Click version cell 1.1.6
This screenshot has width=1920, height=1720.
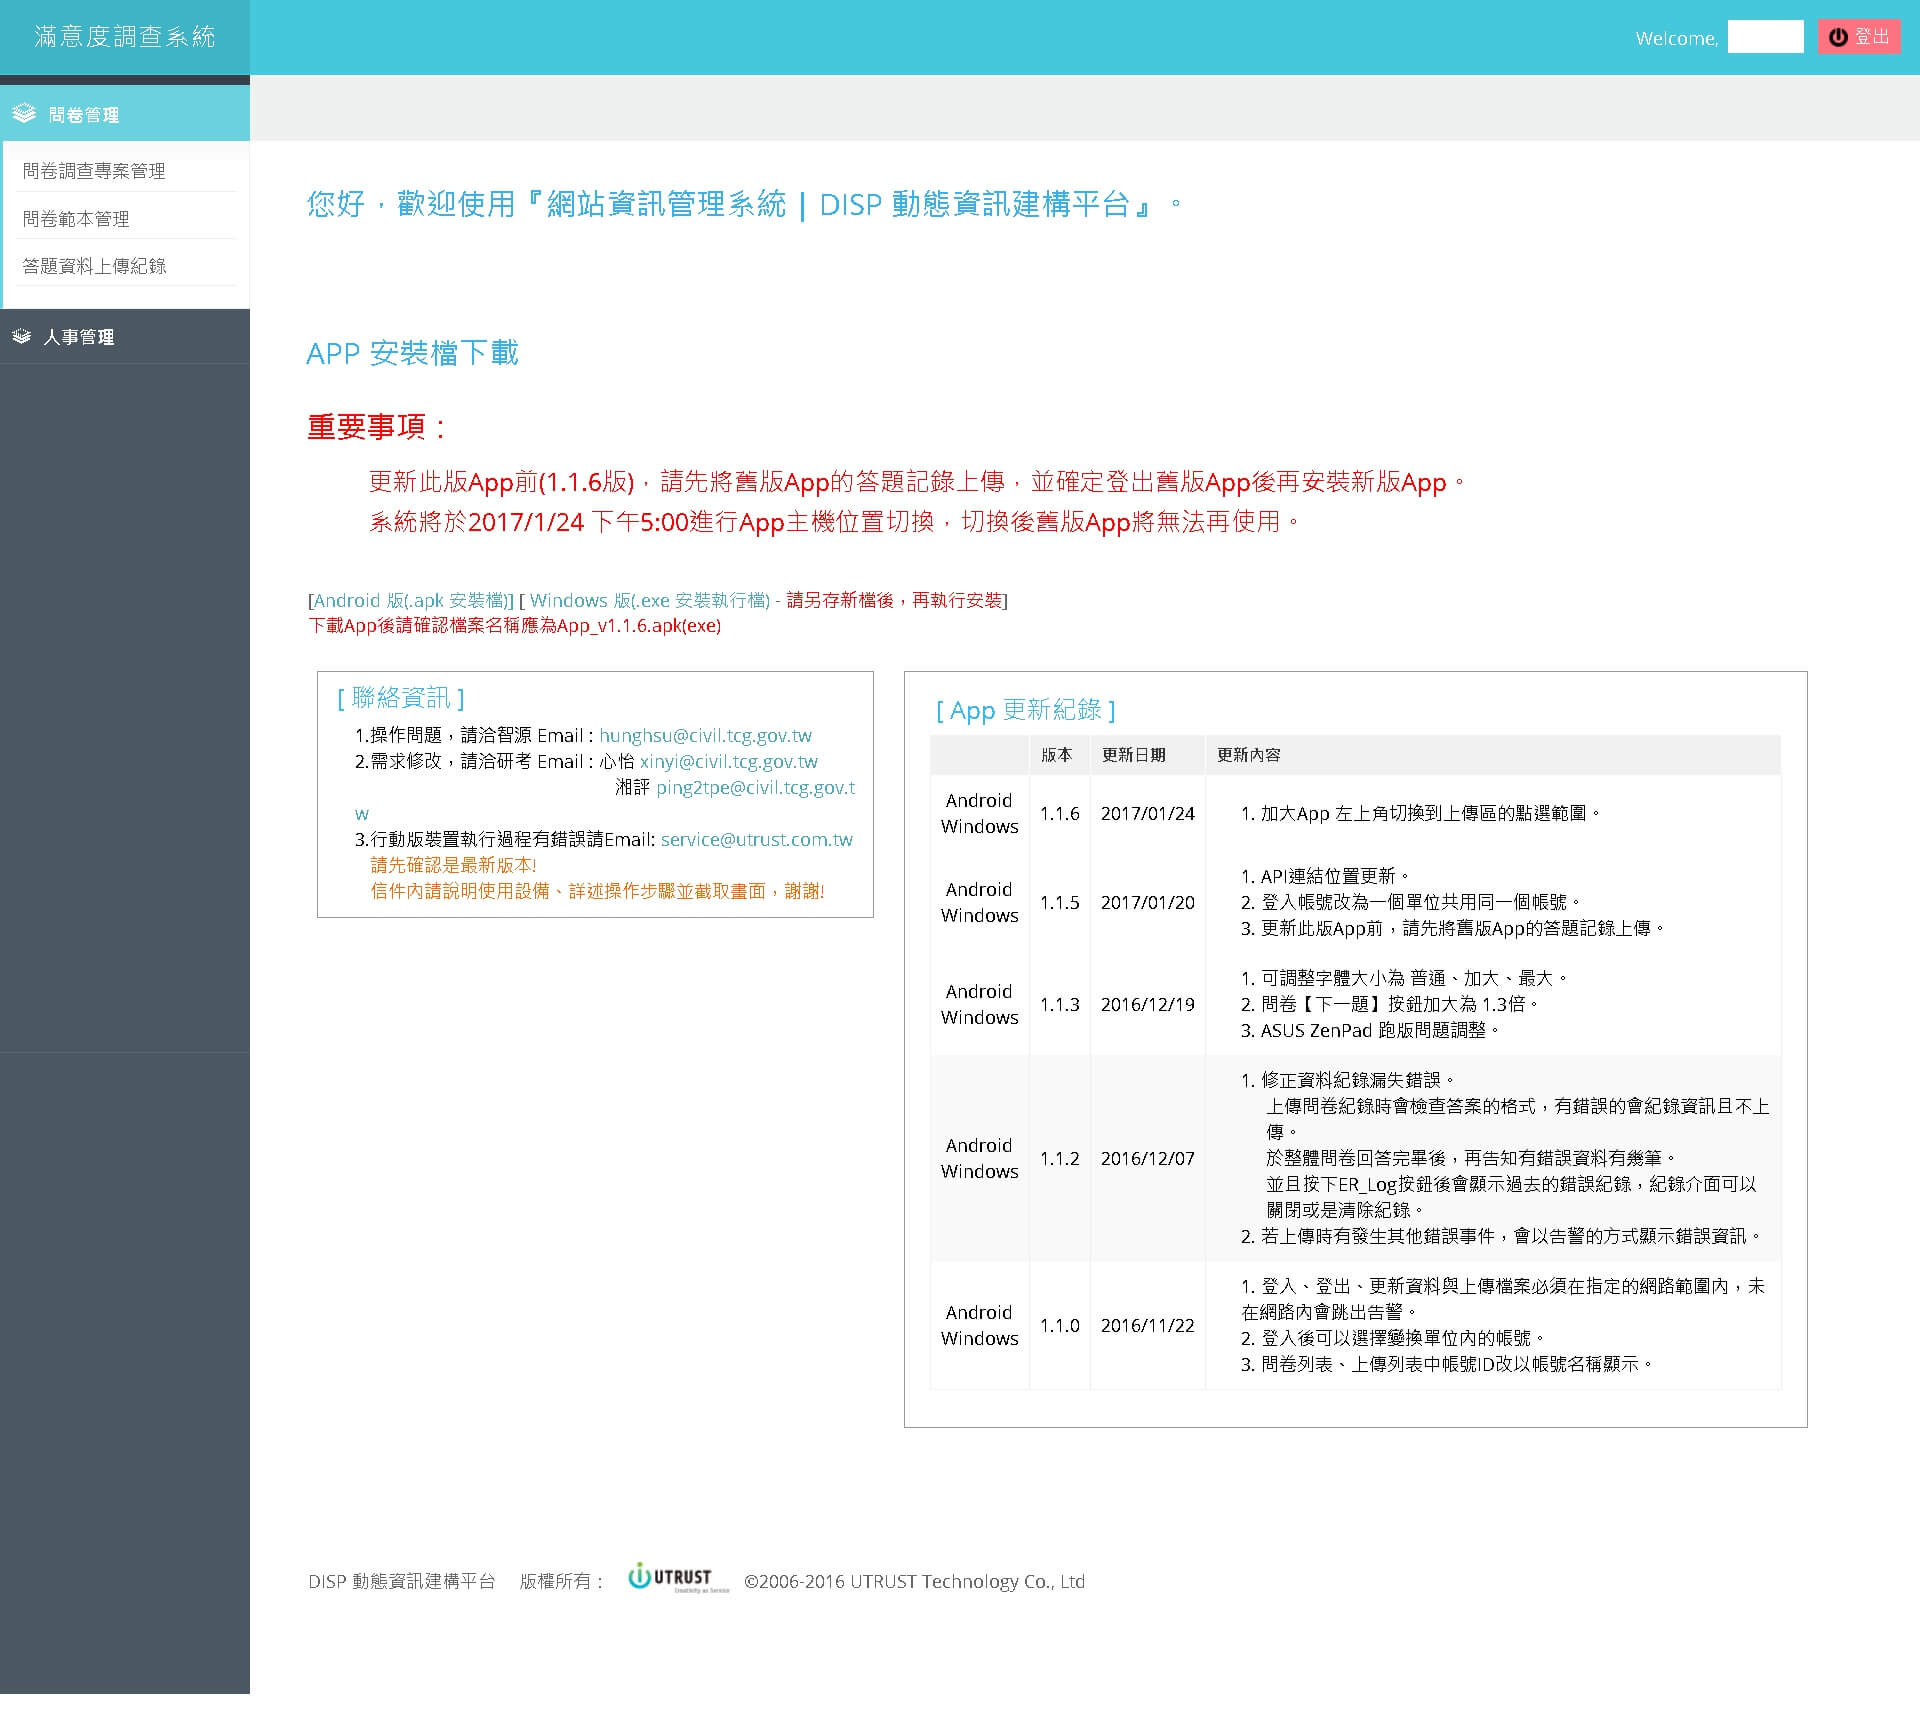click(1060, 814)
